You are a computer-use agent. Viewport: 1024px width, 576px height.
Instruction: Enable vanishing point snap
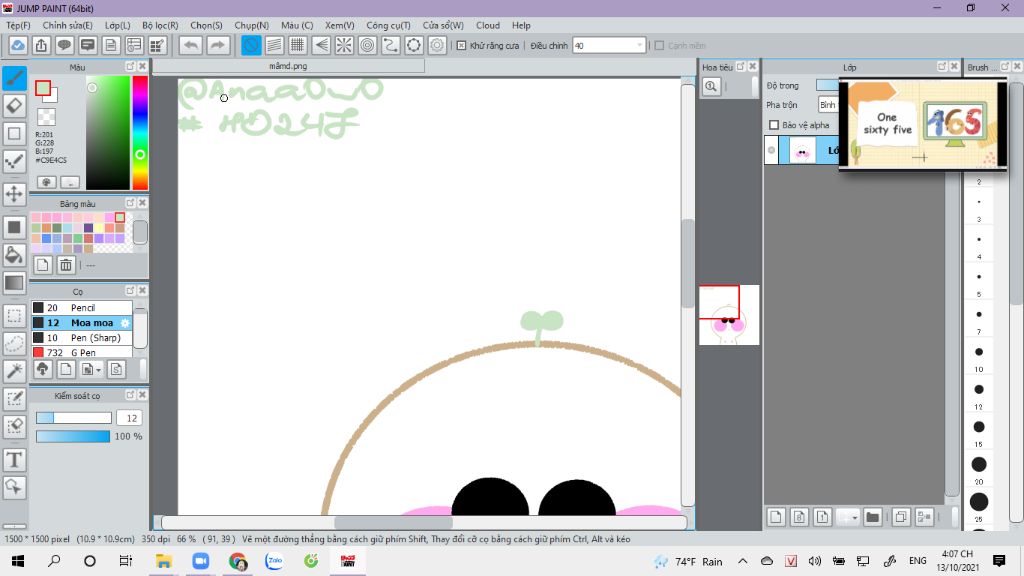321,45
